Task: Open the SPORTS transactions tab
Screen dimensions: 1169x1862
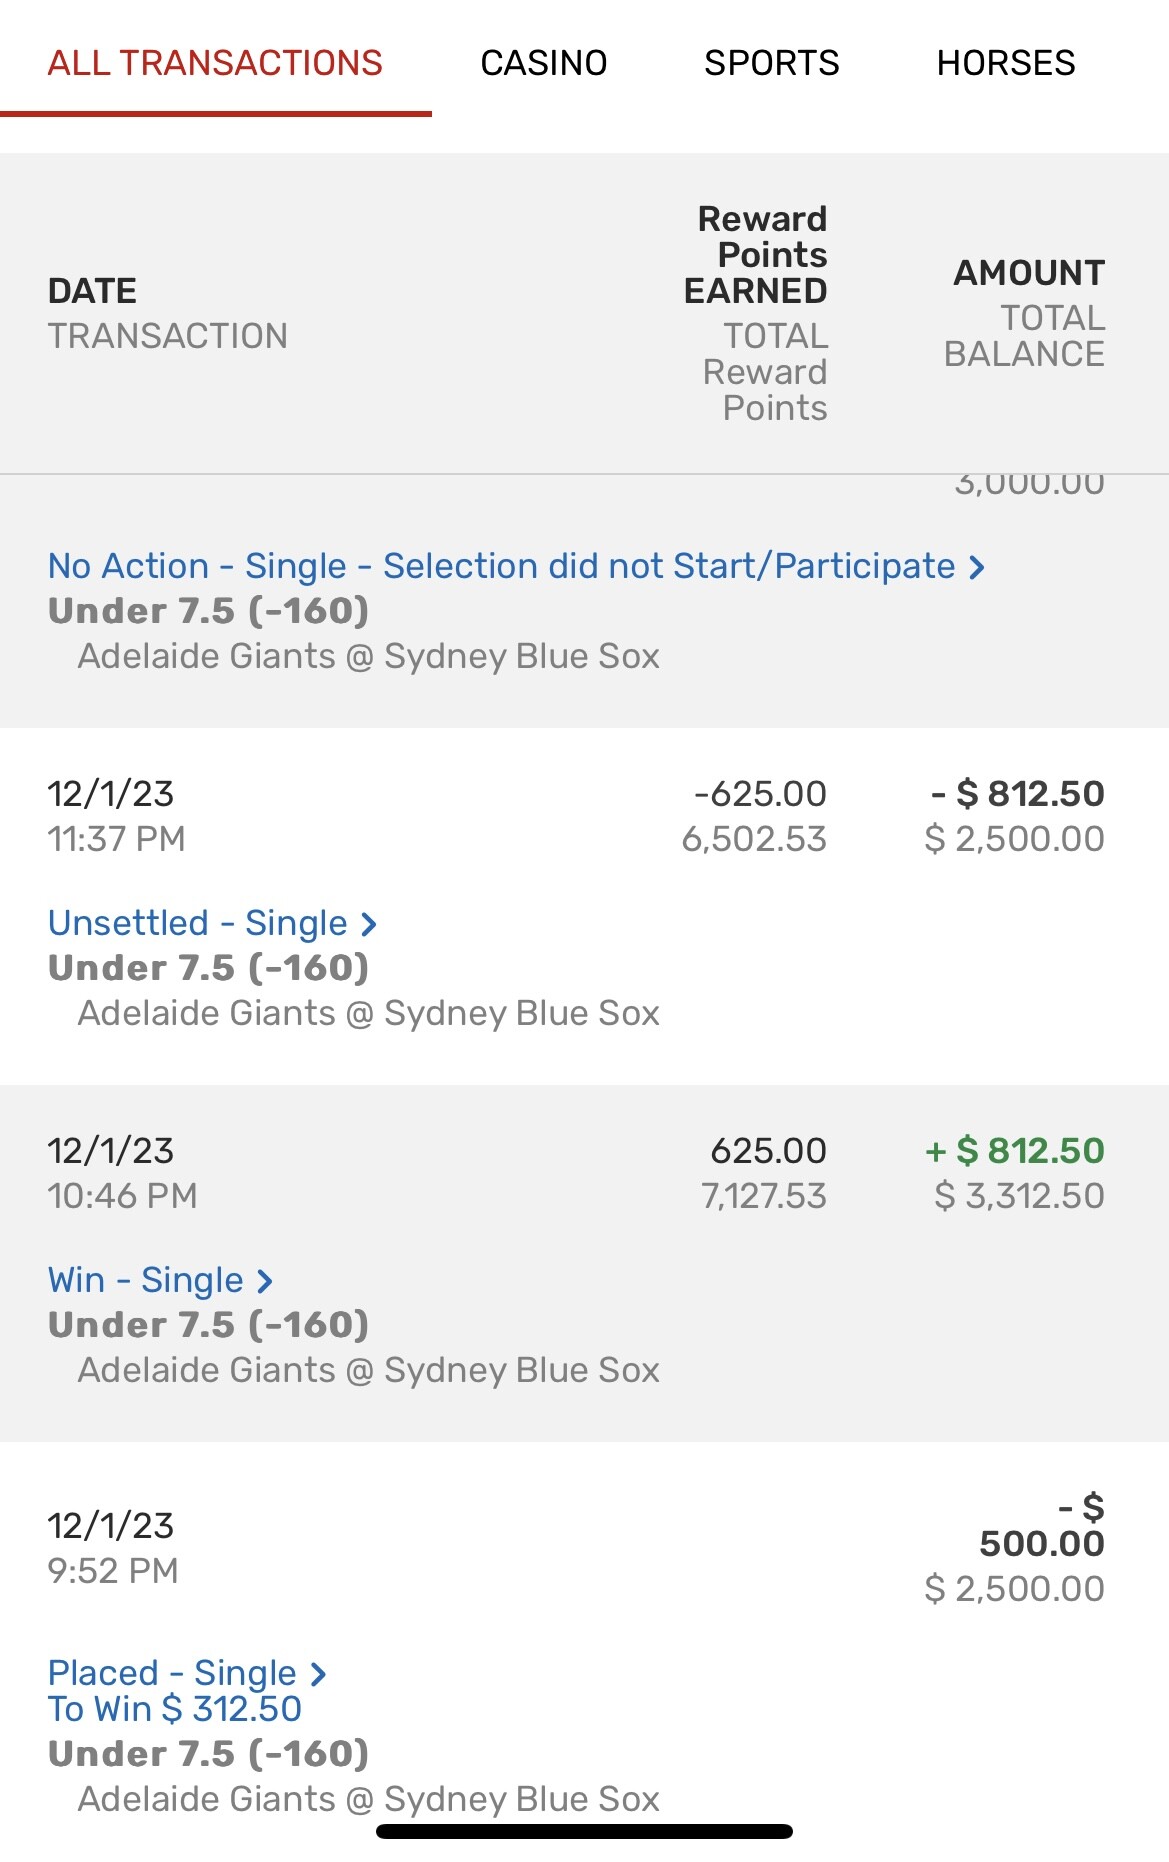Action: [x=771, y=63]
